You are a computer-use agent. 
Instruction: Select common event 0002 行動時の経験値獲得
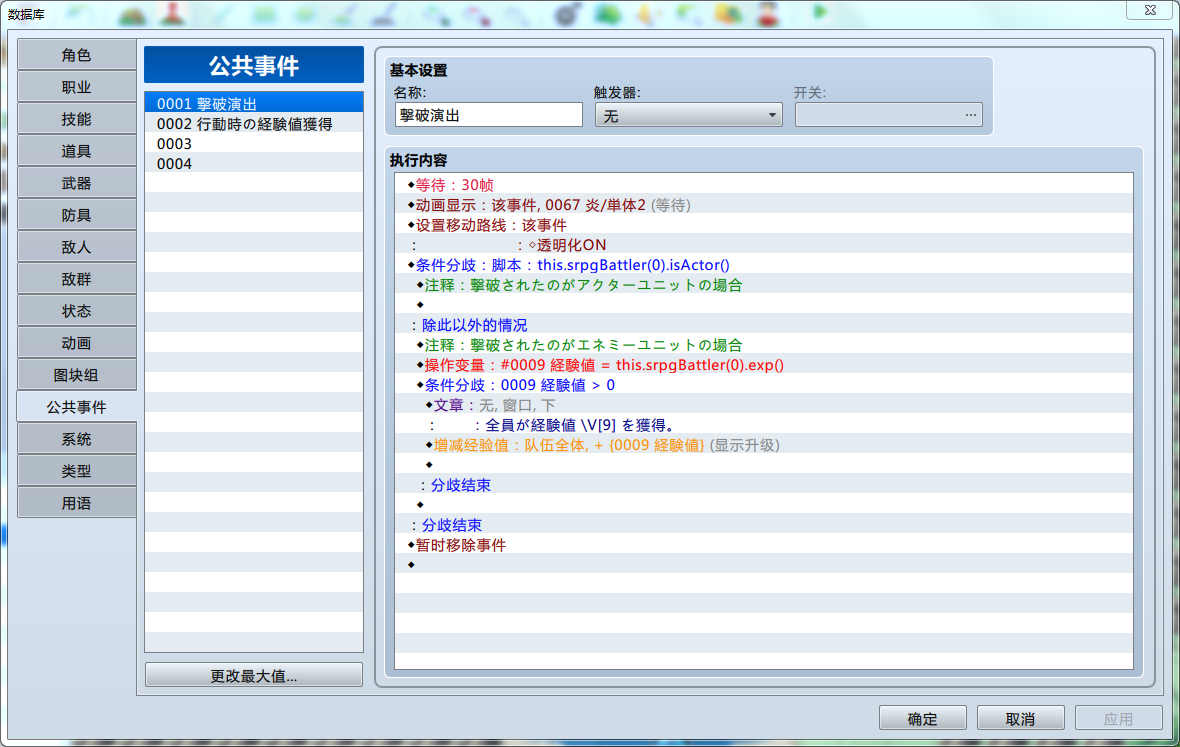point(254,124)
